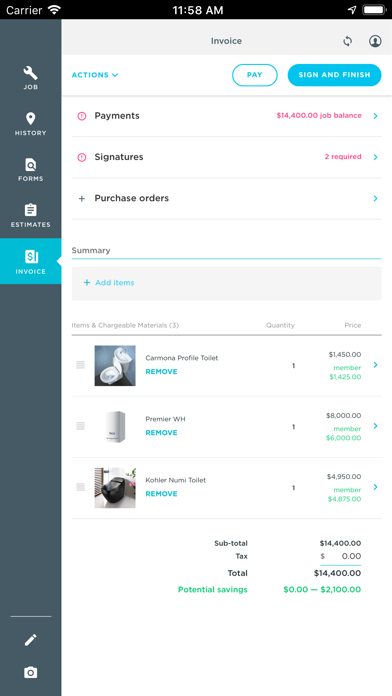
Task: Tap the sync refresh icon in header
Action: tap(348, 41)
